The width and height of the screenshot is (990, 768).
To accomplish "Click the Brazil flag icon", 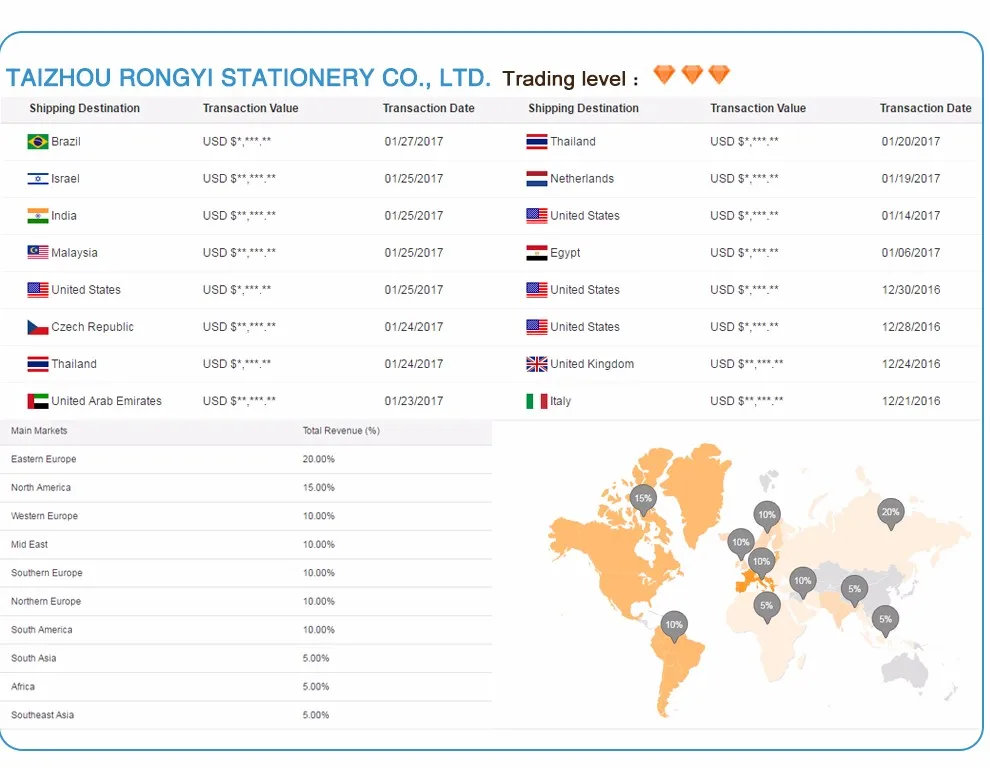I will tap(38, 141).
